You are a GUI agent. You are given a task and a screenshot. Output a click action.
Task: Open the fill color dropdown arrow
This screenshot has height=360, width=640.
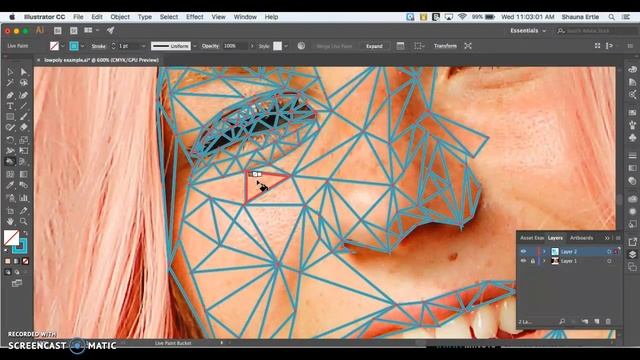click(62, 46)
